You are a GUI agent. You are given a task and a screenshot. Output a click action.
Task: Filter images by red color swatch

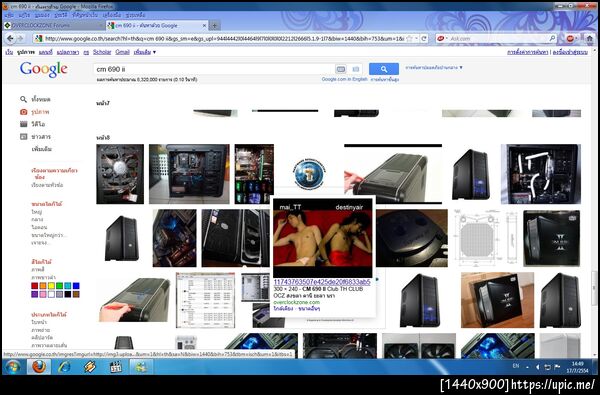pos(35,286)
